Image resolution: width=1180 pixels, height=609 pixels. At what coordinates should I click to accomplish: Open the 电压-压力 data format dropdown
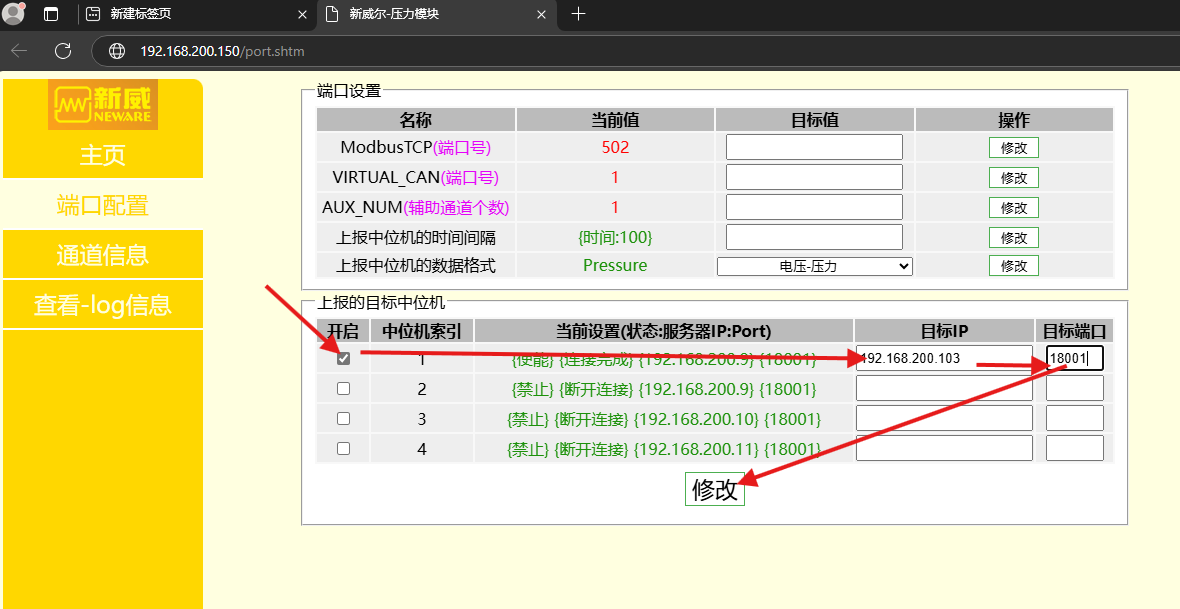pos(814,266)
